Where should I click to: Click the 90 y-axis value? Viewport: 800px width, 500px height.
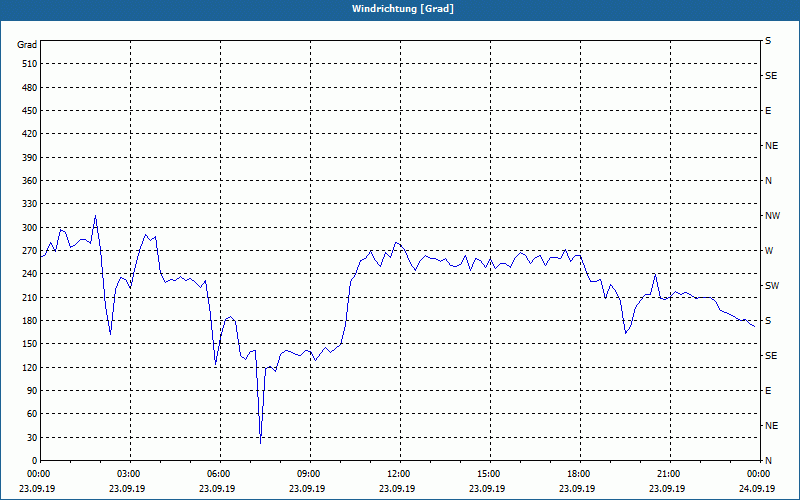click(31, 391)
